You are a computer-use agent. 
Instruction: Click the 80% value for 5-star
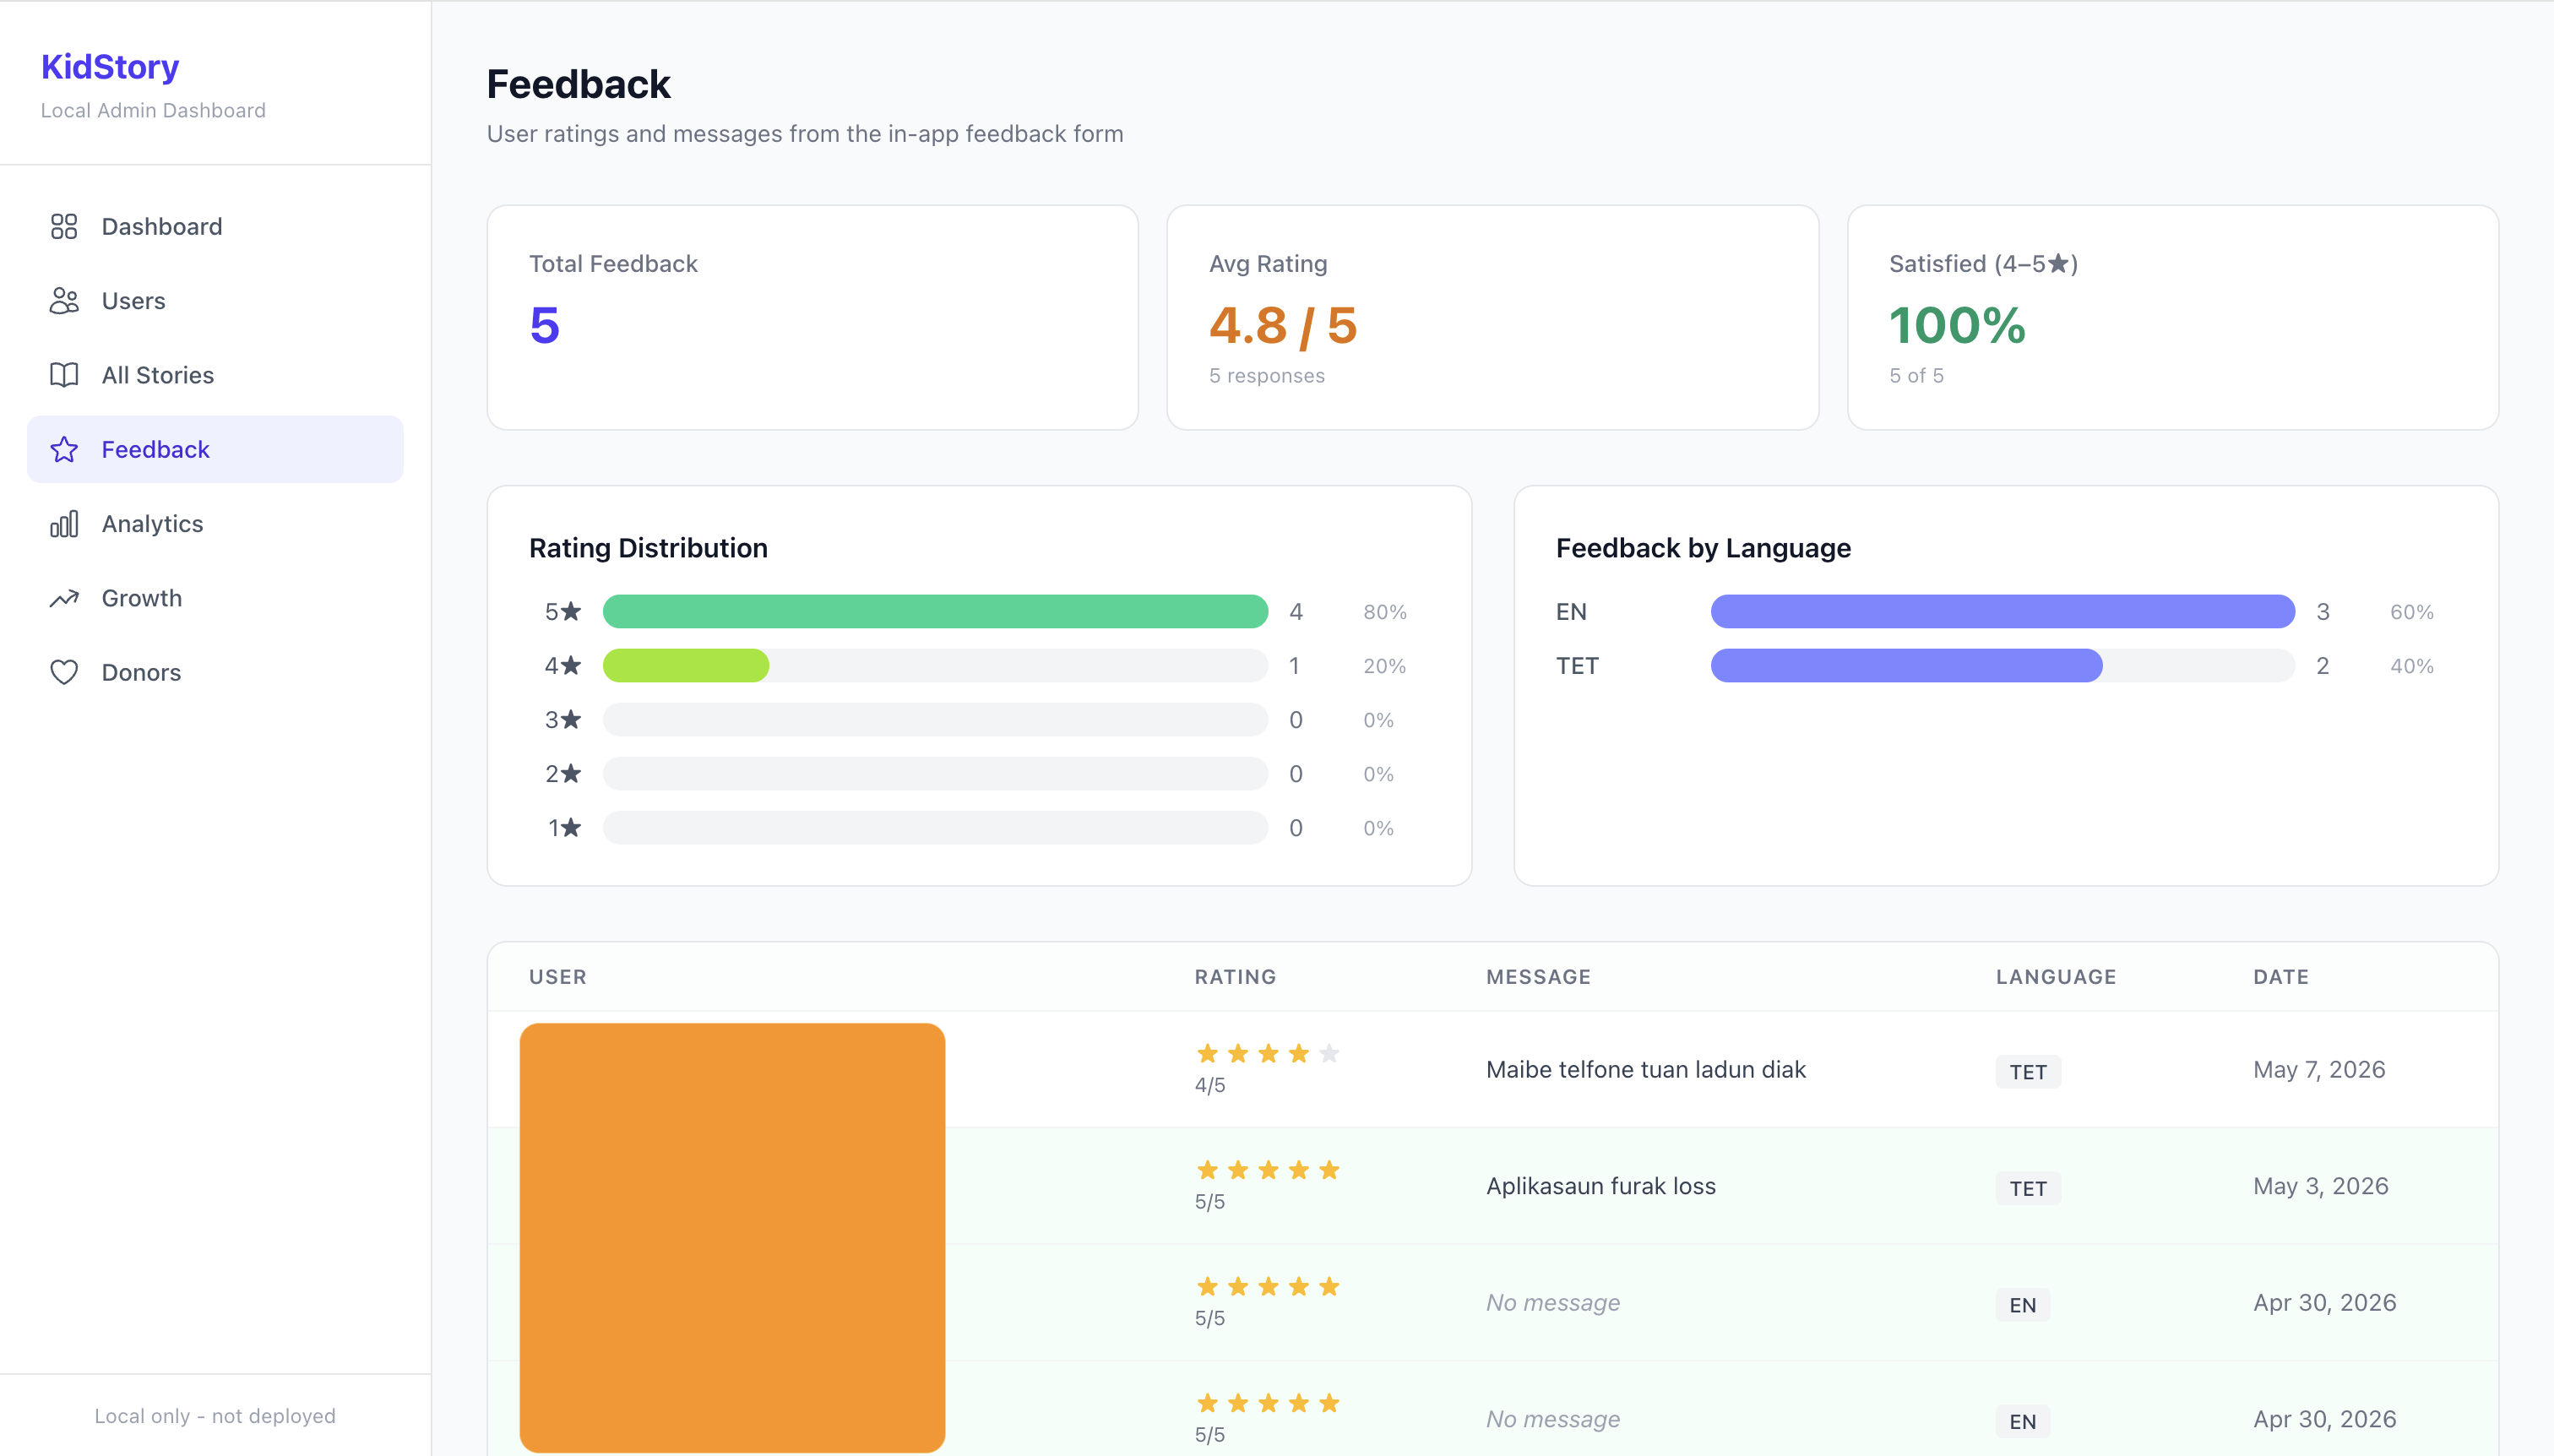click(x=1385, y=612)
